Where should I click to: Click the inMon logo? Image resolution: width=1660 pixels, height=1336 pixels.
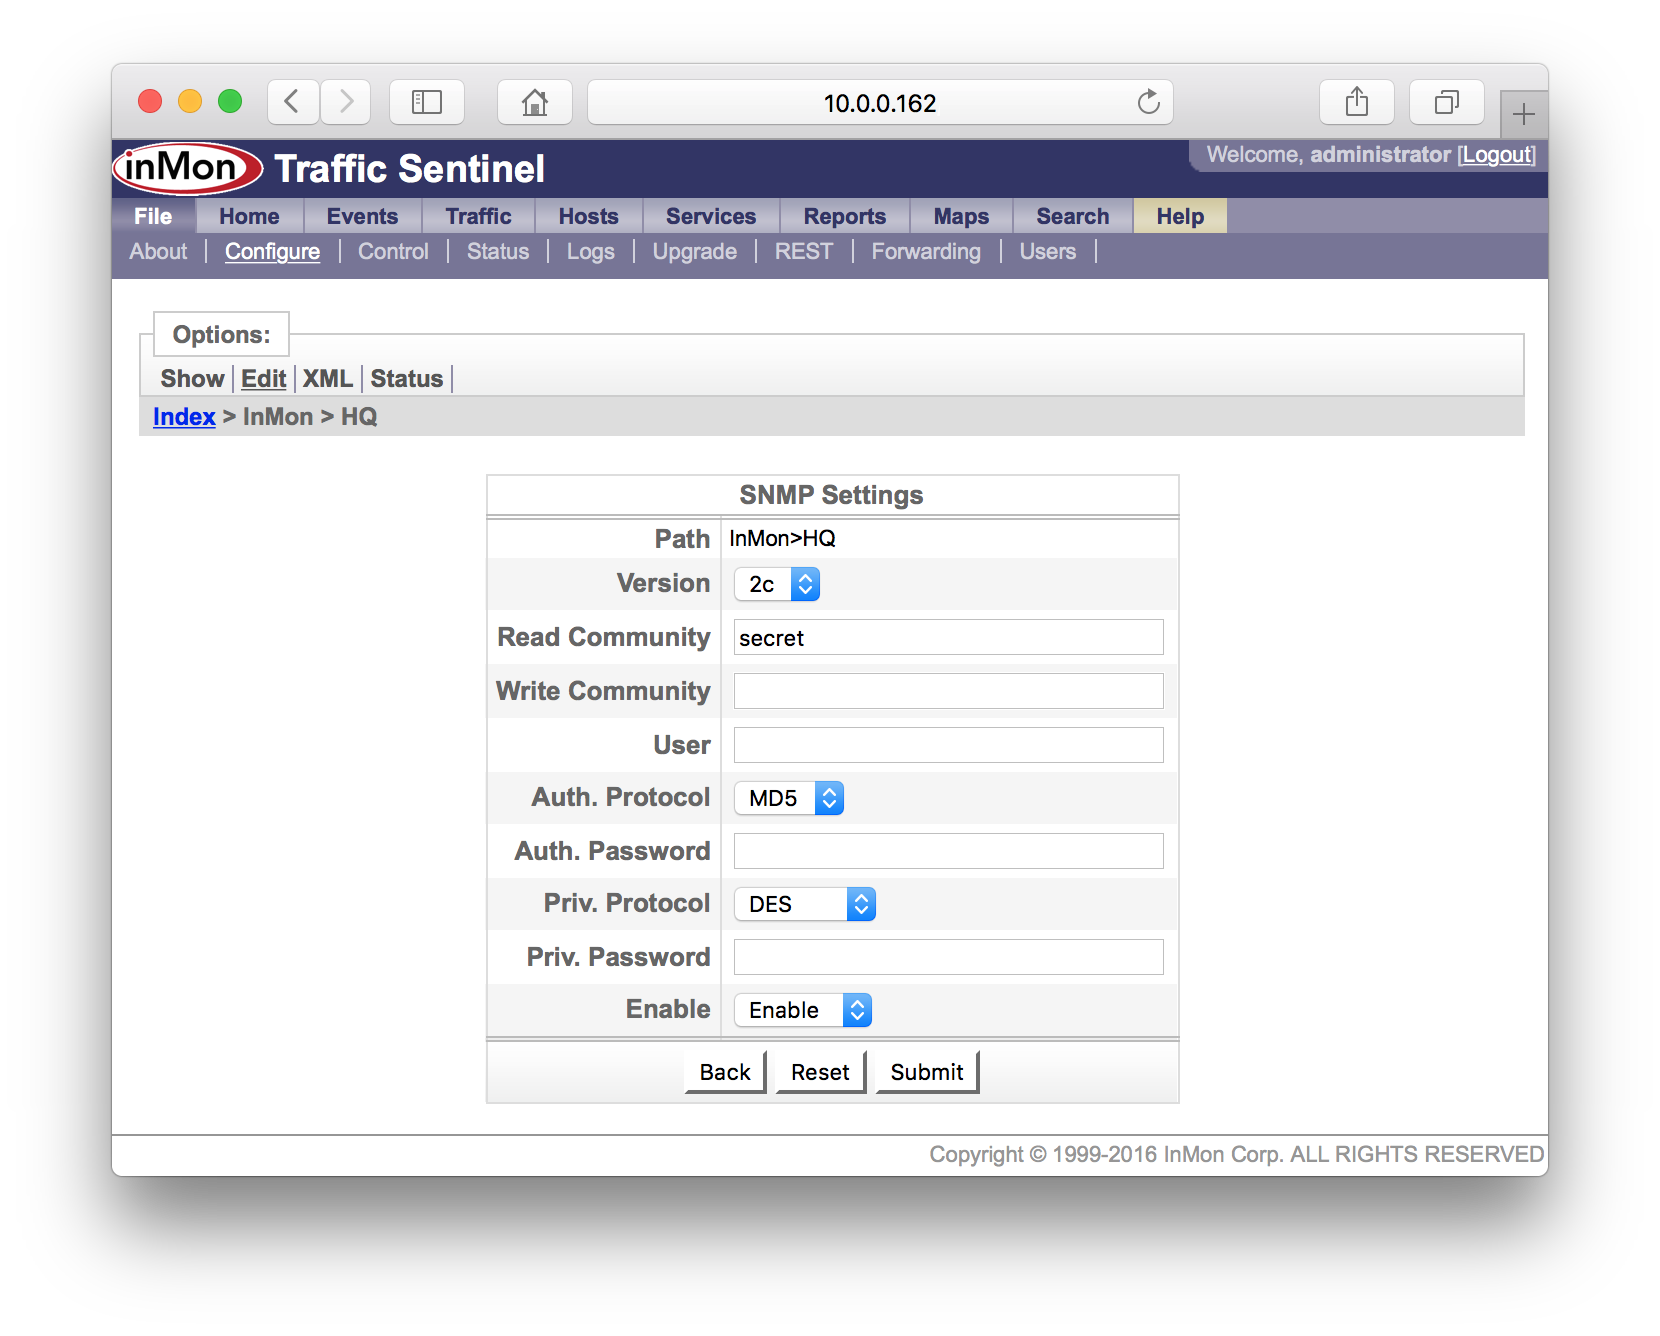187,167
